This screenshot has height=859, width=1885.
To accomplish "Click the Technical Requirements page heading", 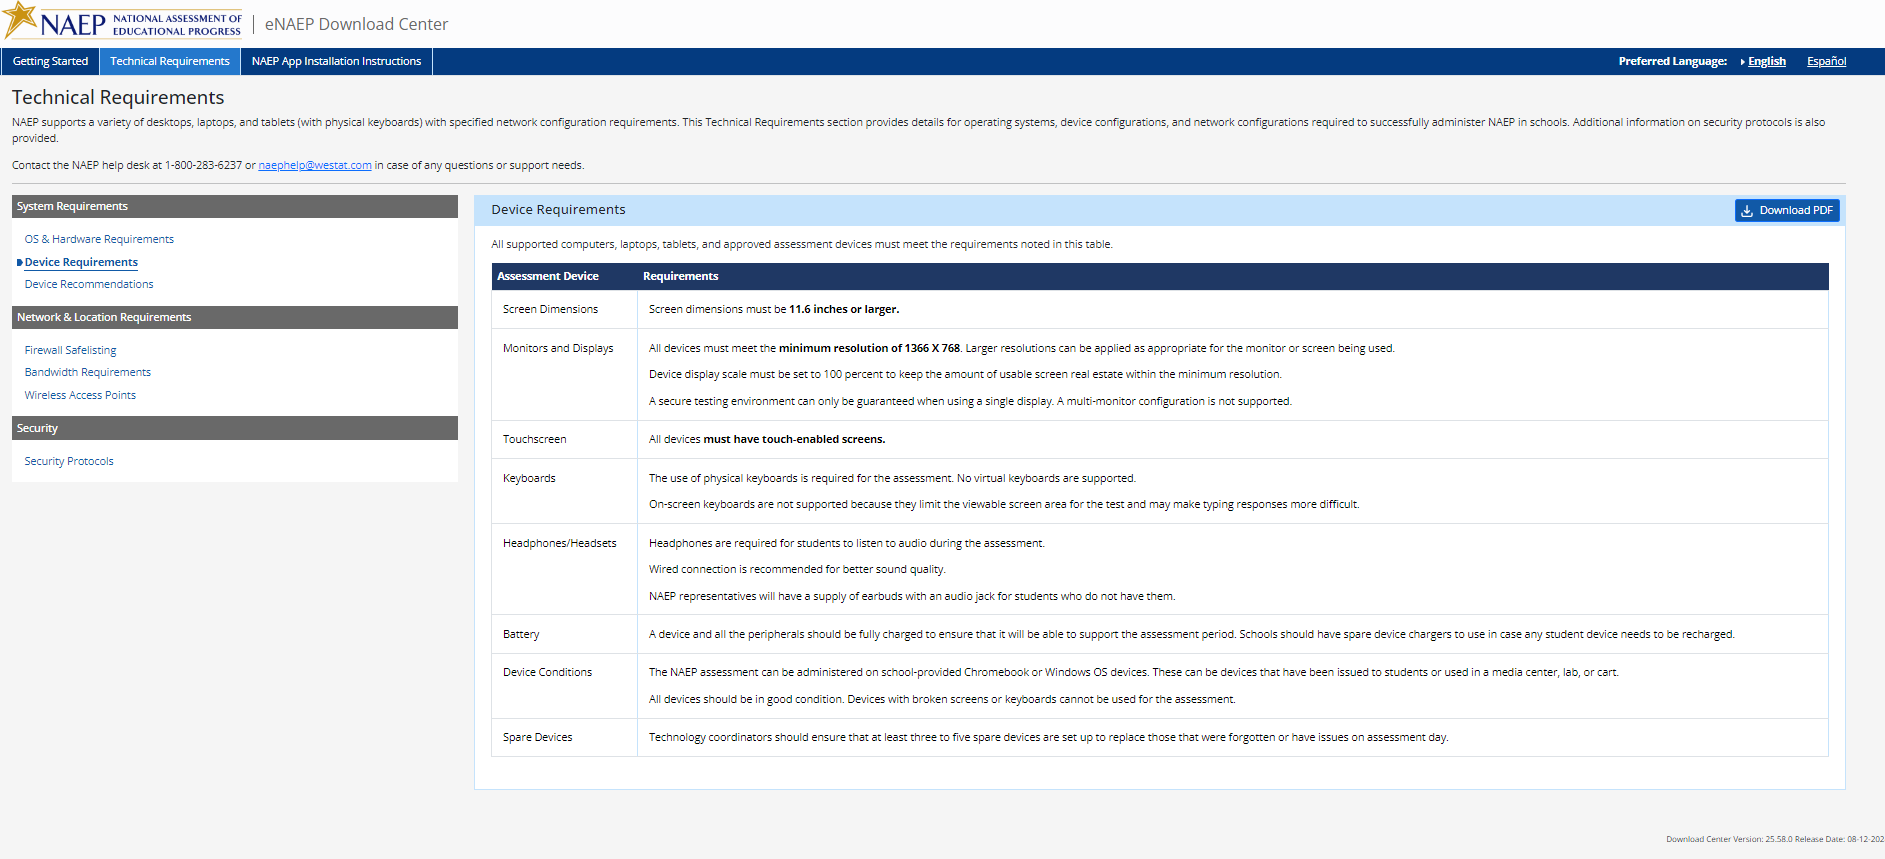I will point(118,97).
